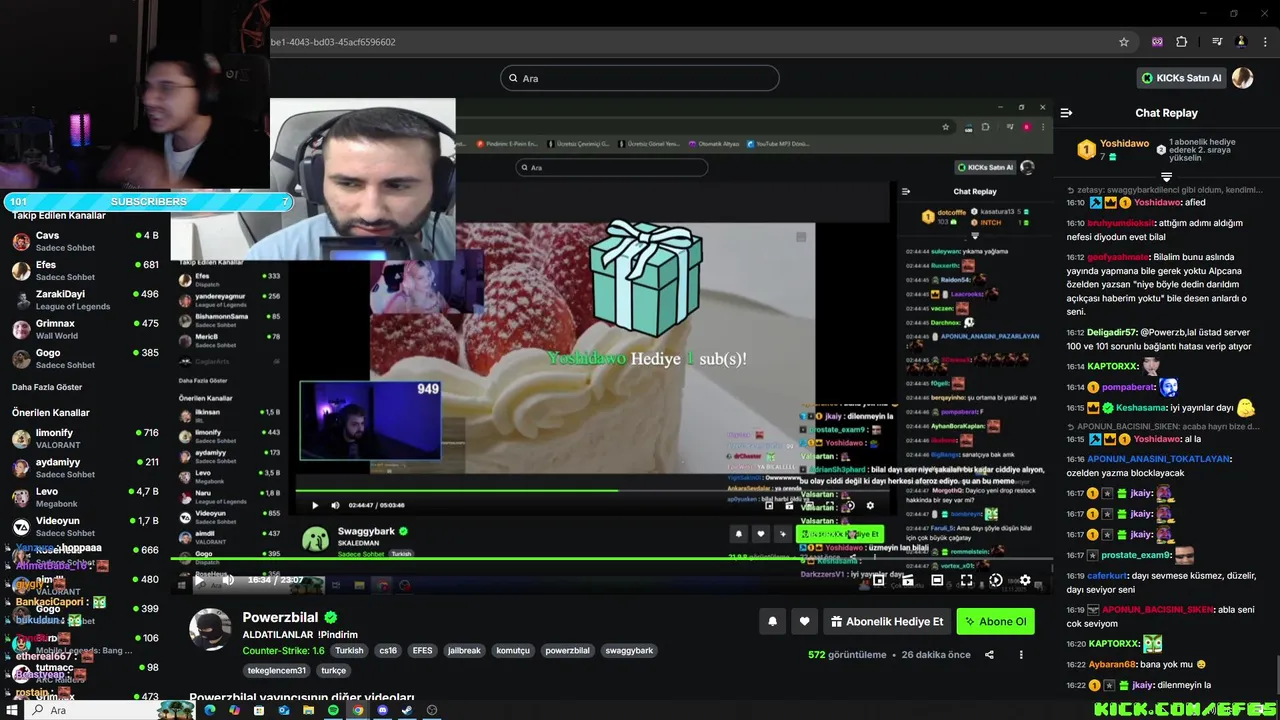Screen dimensions: 1280x720
Task: Open the Chrome three-dot menu
Action: 1265,42
